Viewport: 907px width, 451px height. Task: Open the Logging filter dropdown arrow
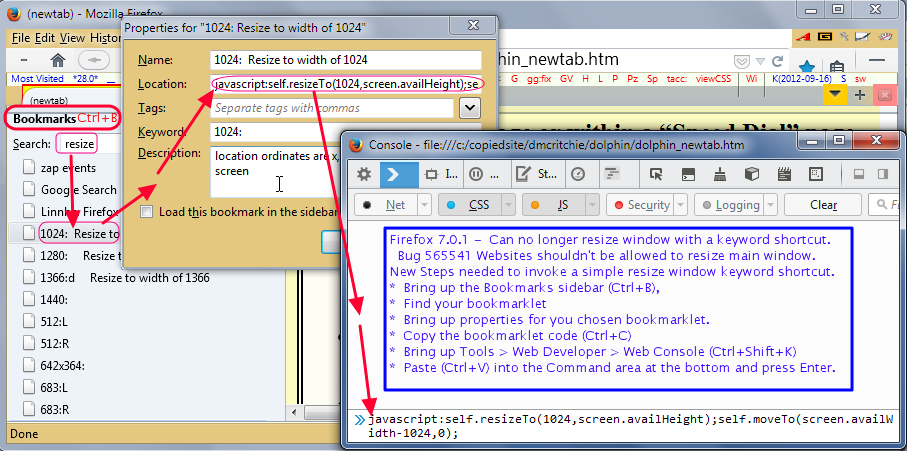772,205
